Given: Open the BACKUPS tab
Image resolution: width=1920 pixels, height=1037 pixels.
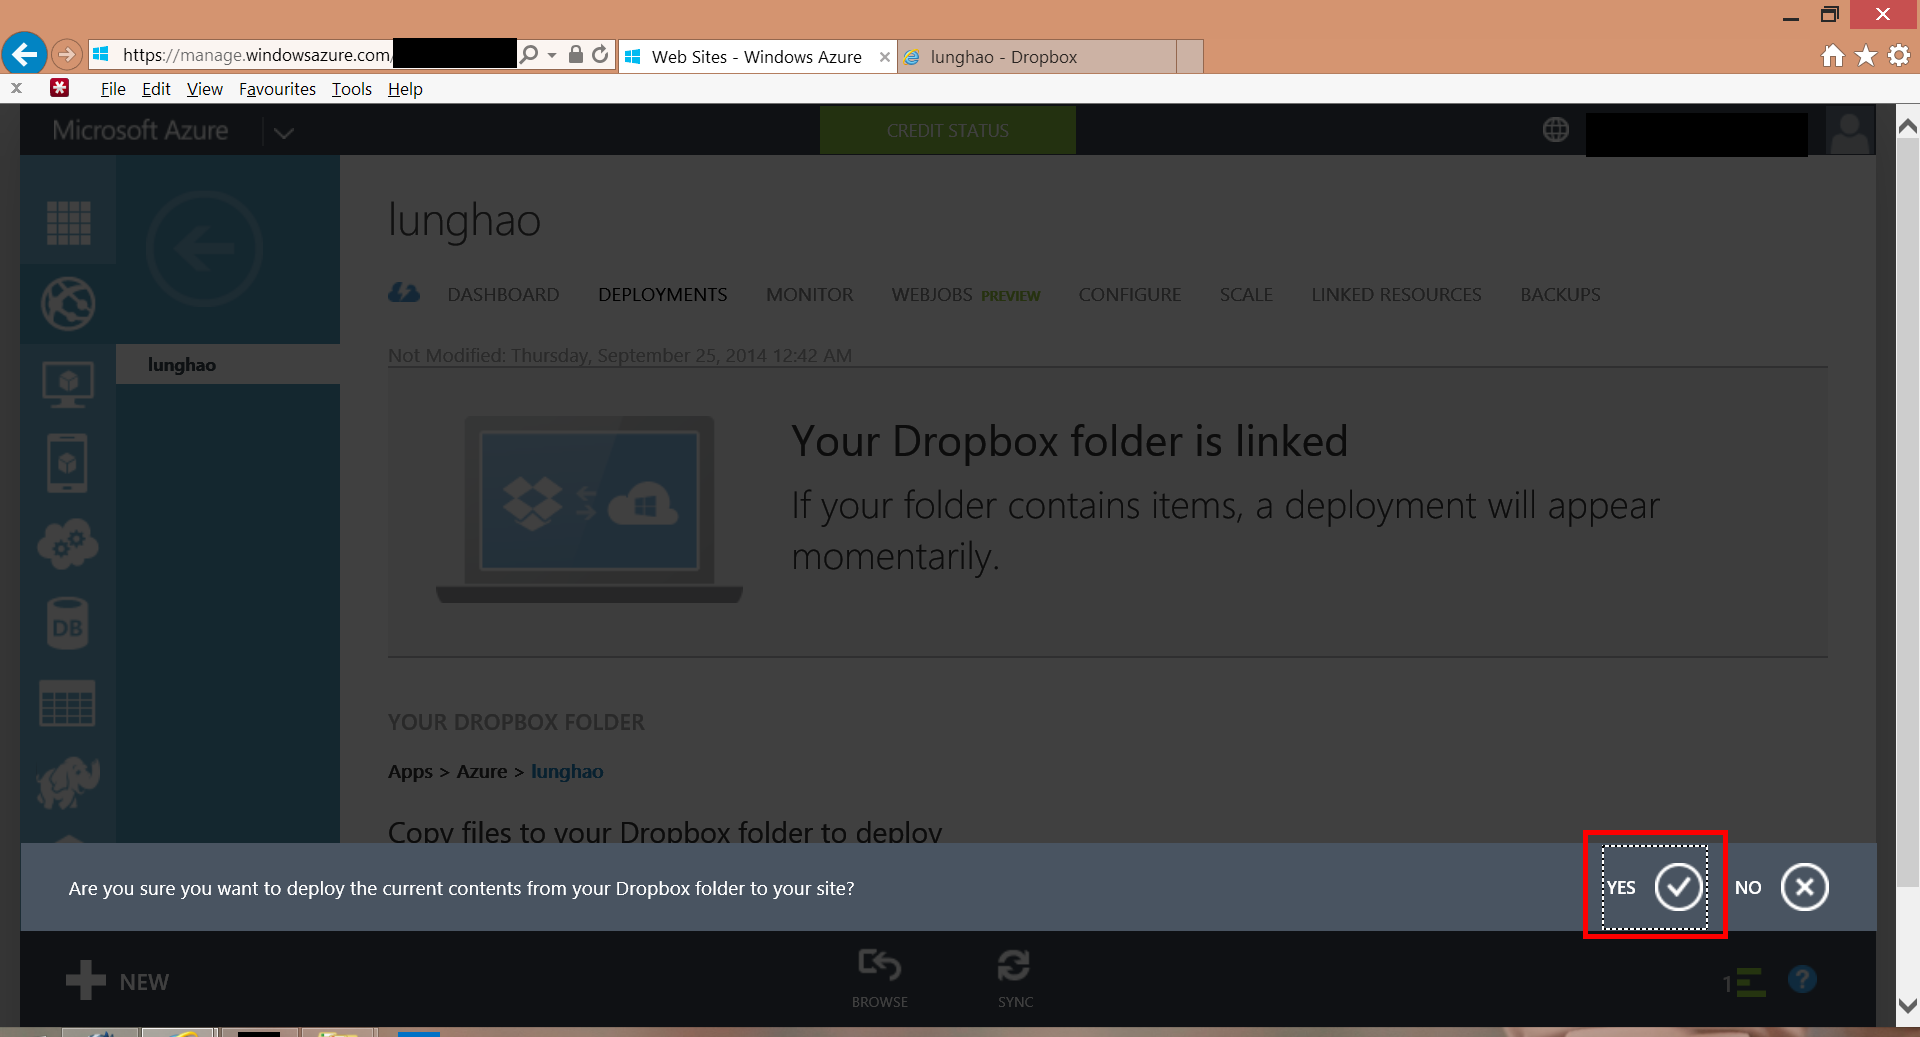Looking at the screenshot, I should pyautogui.click(x=1560, y=295).
